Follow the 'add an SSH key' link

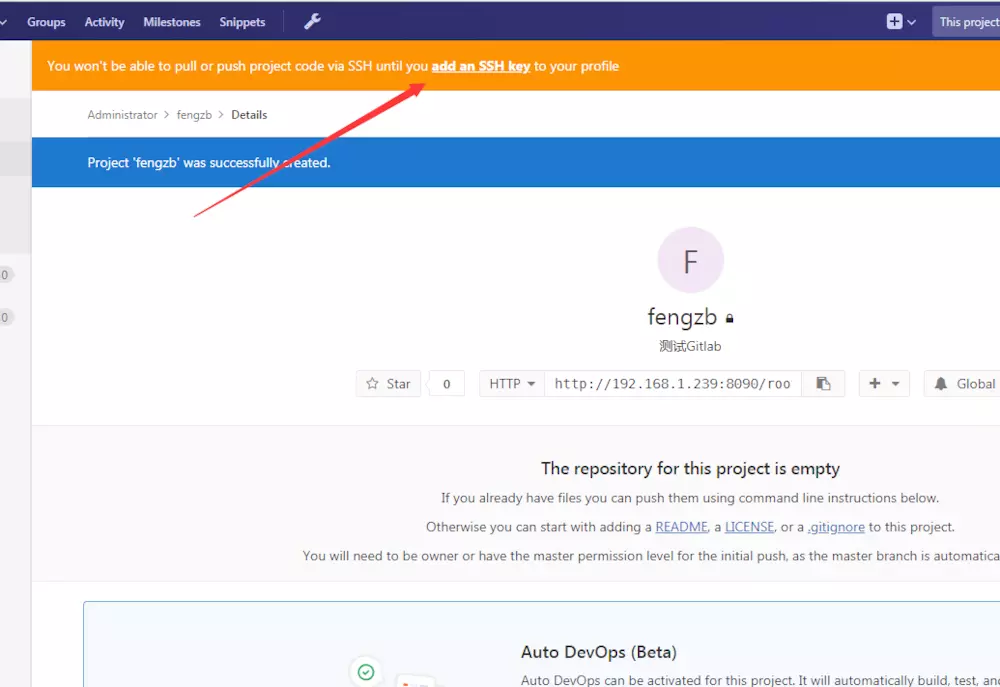pyautogui.click(x=480, y=66)
